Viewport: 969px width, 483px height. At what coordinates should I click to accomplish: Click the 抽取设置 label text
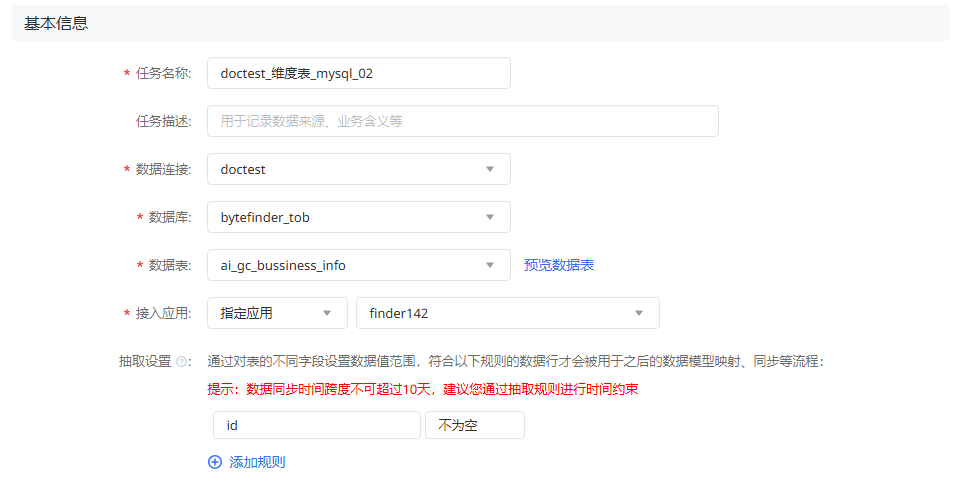click(x=145, y=362)
